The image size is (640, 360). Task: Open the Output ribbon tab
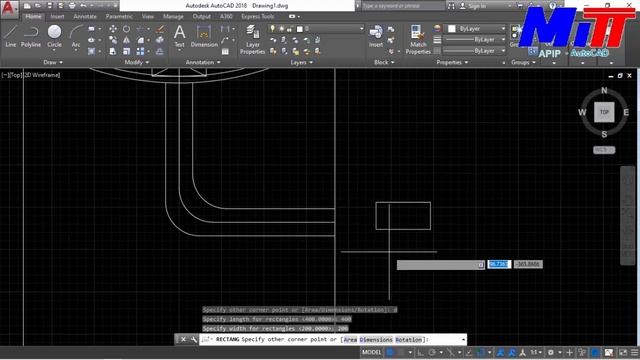[202, 16]
